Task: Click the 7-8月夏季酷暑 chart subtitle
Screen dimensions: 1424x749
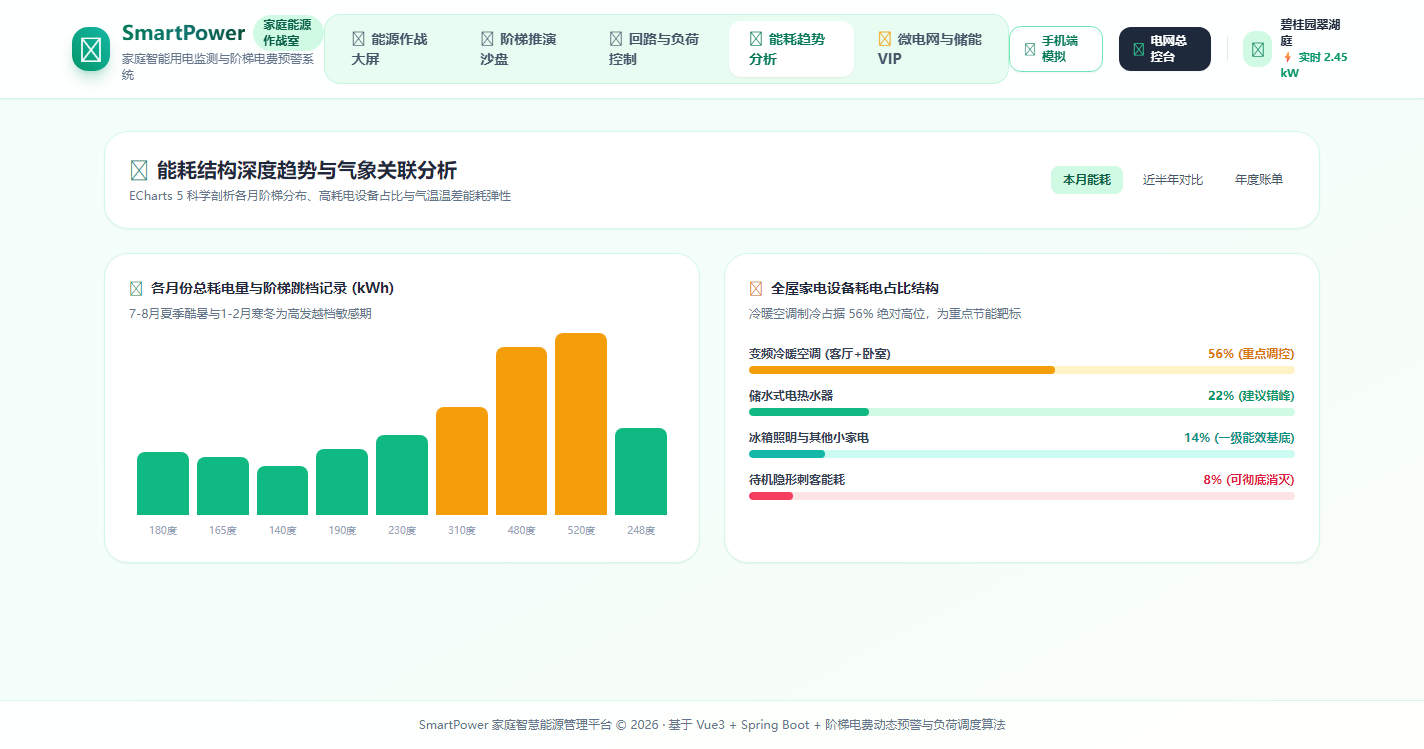Action: [250, 314]
